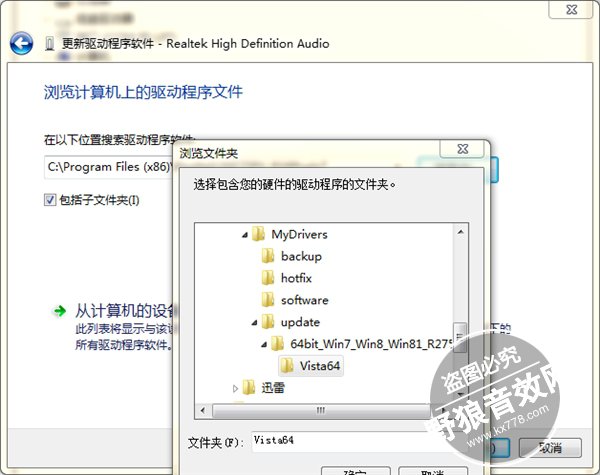Toggle the 包括子文件夹 checkbox

[x=50, y=200]
